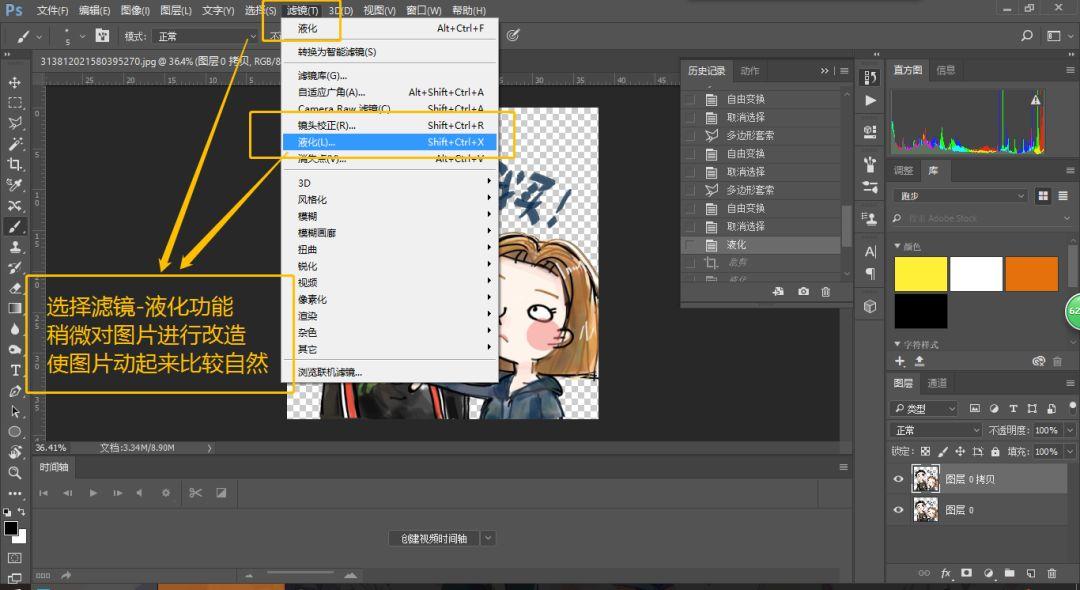Select the Horizontal Type tool

point(14,370)
